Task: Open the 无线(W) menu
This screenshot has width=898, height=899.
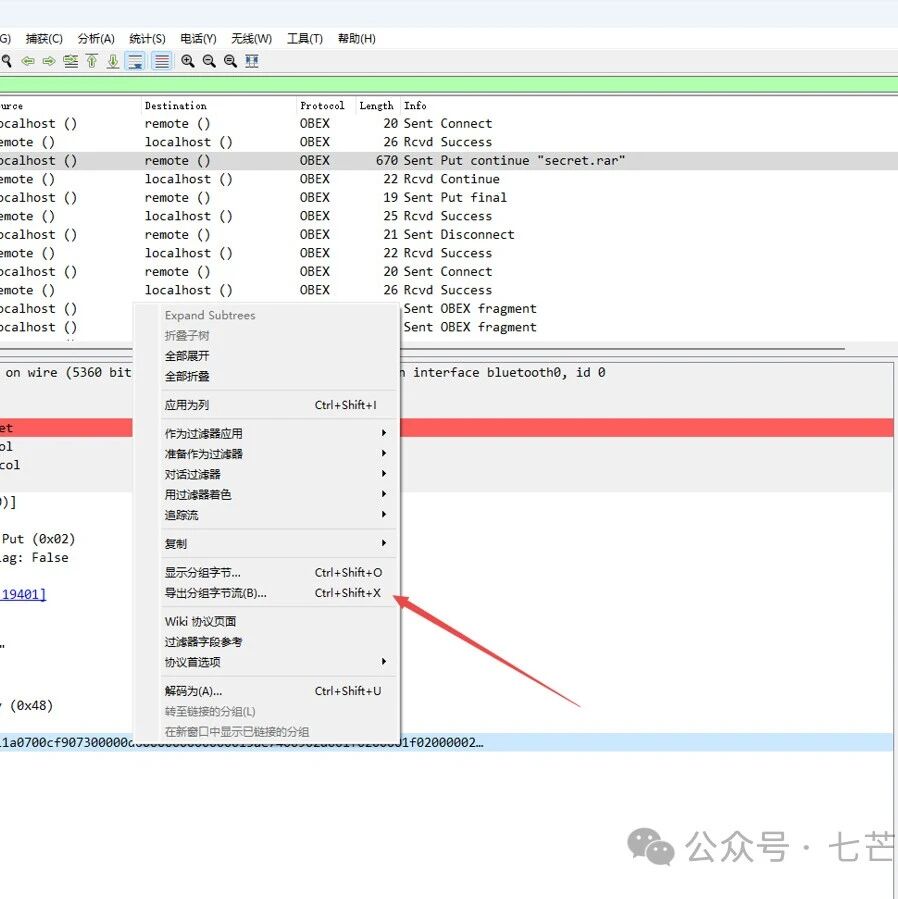Action: (251, 38)
